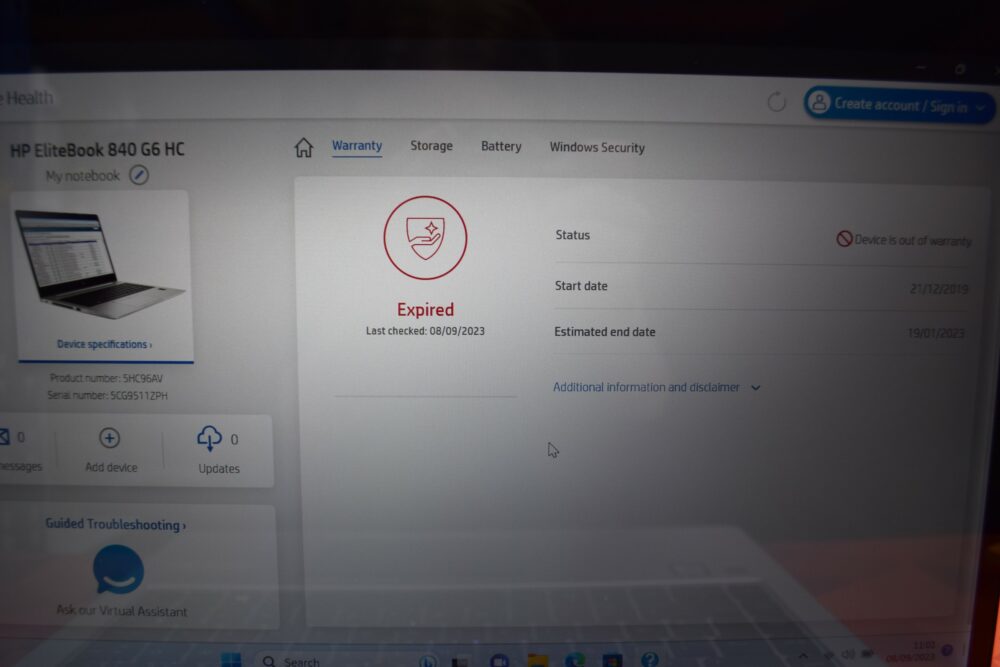
Task: Select Last checked: 08/09/2023 text
Action: 425,331
